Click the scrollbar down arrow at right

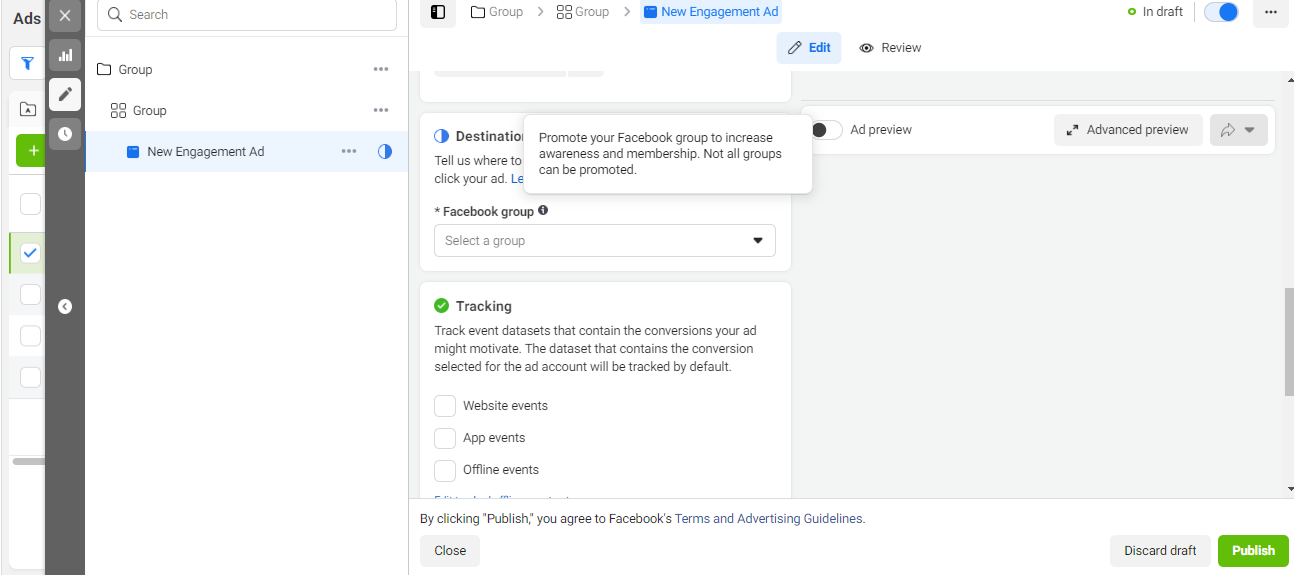(x=1289, y=489)
